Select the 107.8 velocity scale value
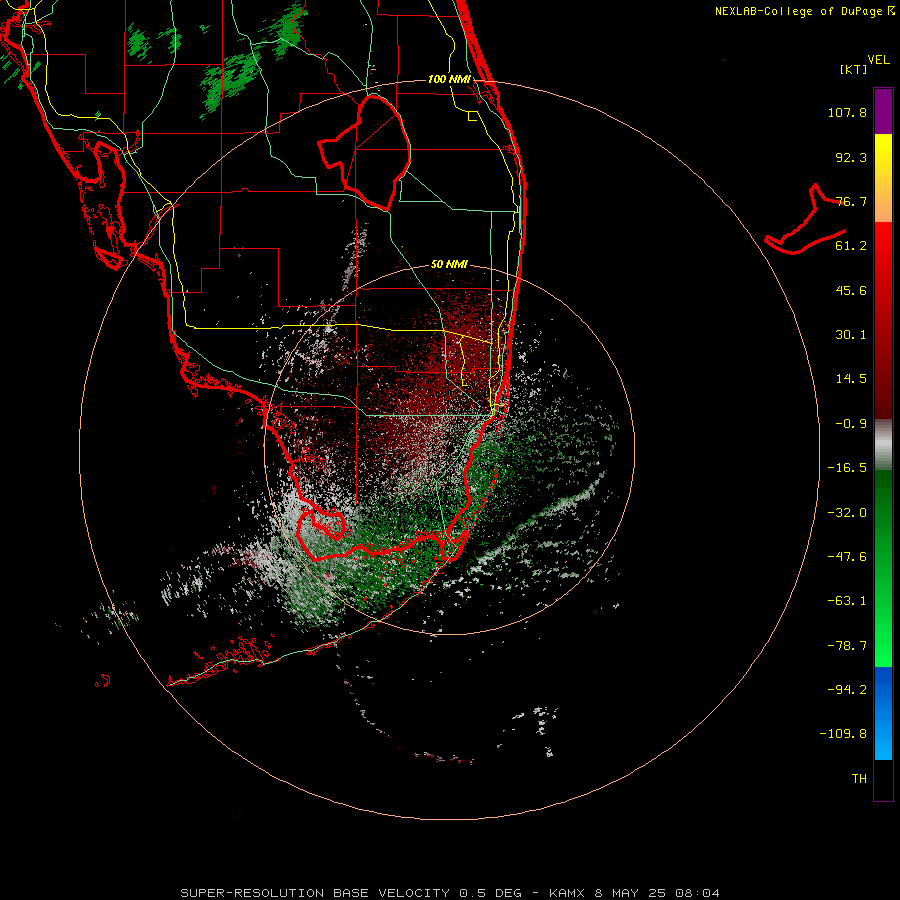Viewport: 900px width, 900px height. tap(847, 112)
